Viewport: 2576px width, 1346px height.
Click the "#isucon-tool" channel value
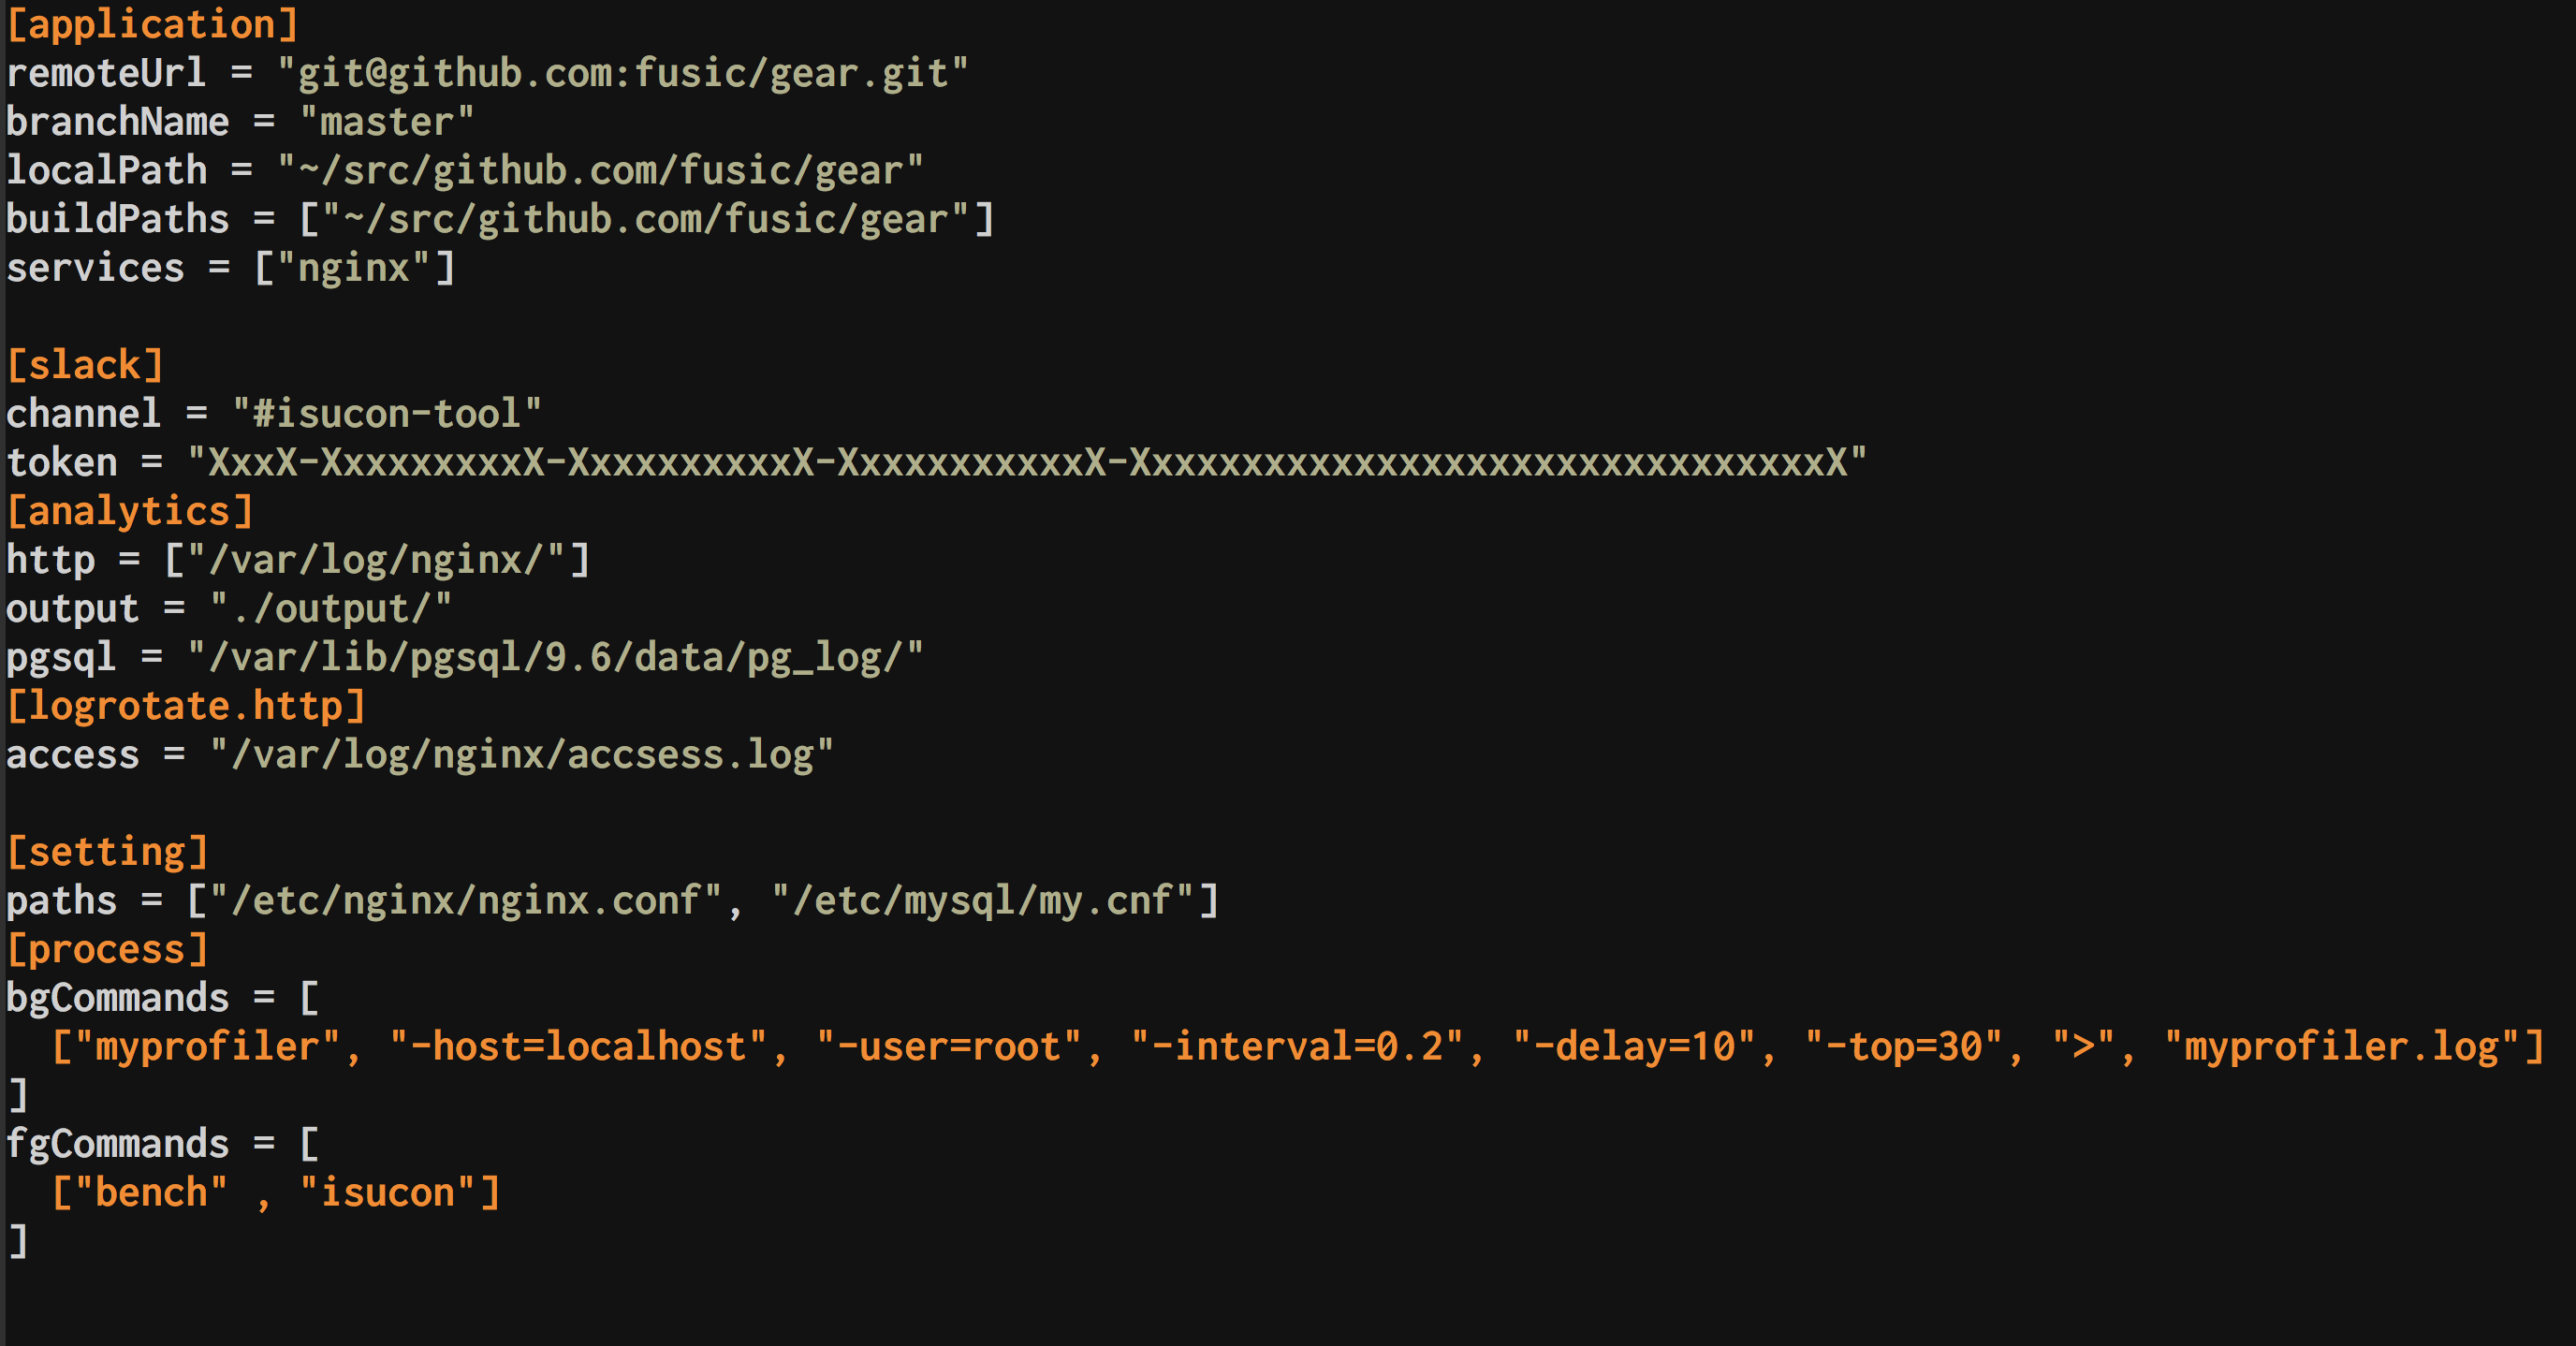pos(386,414)
